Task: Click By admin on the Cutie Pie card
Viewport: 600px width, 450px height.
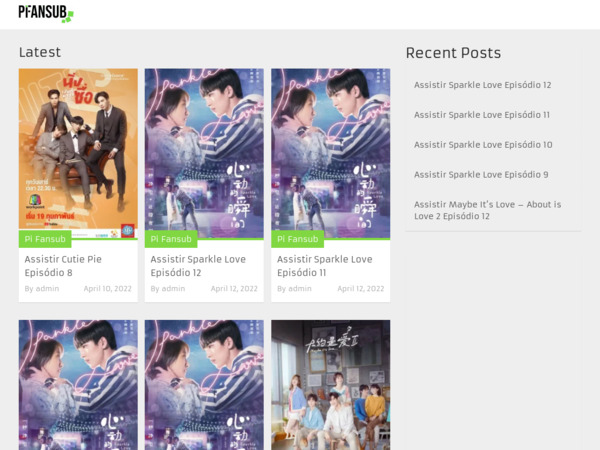Action: pyautogui.click(x=42, y=289)
